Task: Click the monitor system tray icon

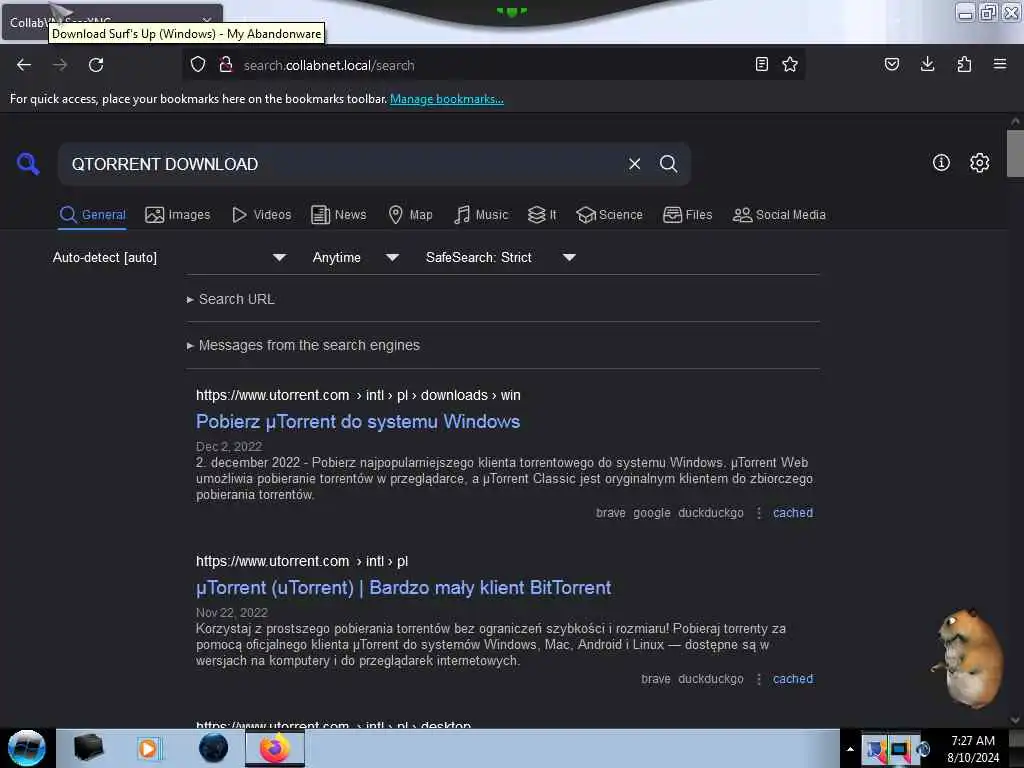Action: point(900,749)
